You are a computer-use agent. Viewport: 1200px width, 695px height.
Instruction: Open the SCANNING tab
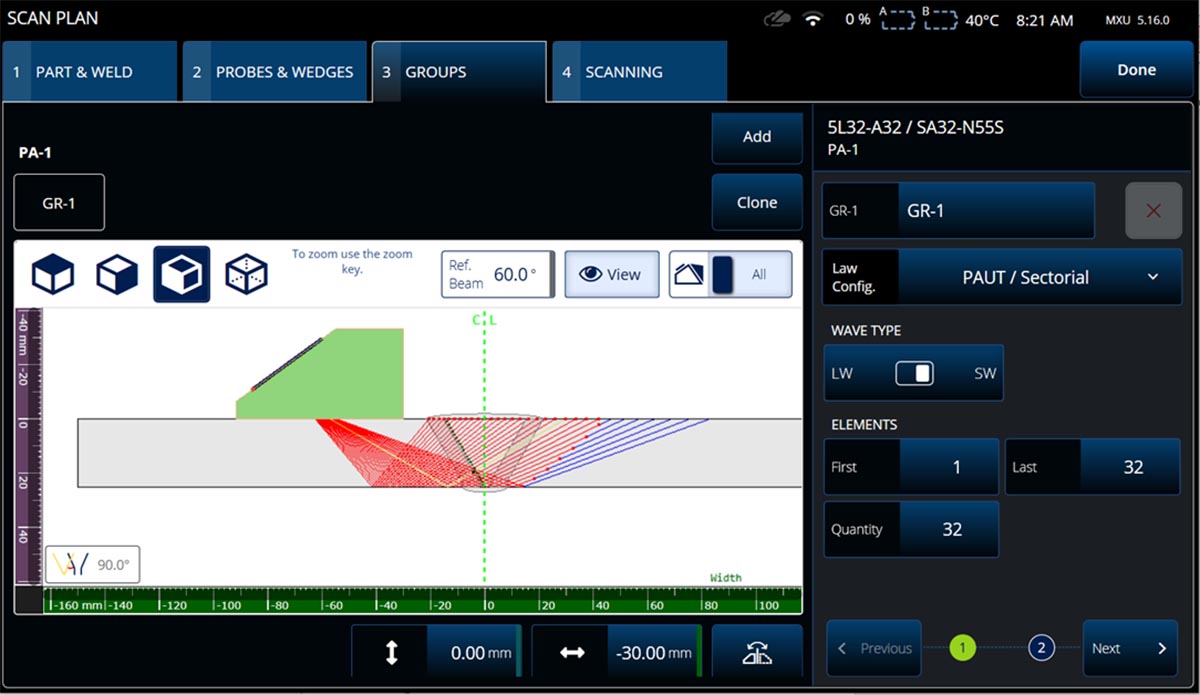(x=638, y=72)
